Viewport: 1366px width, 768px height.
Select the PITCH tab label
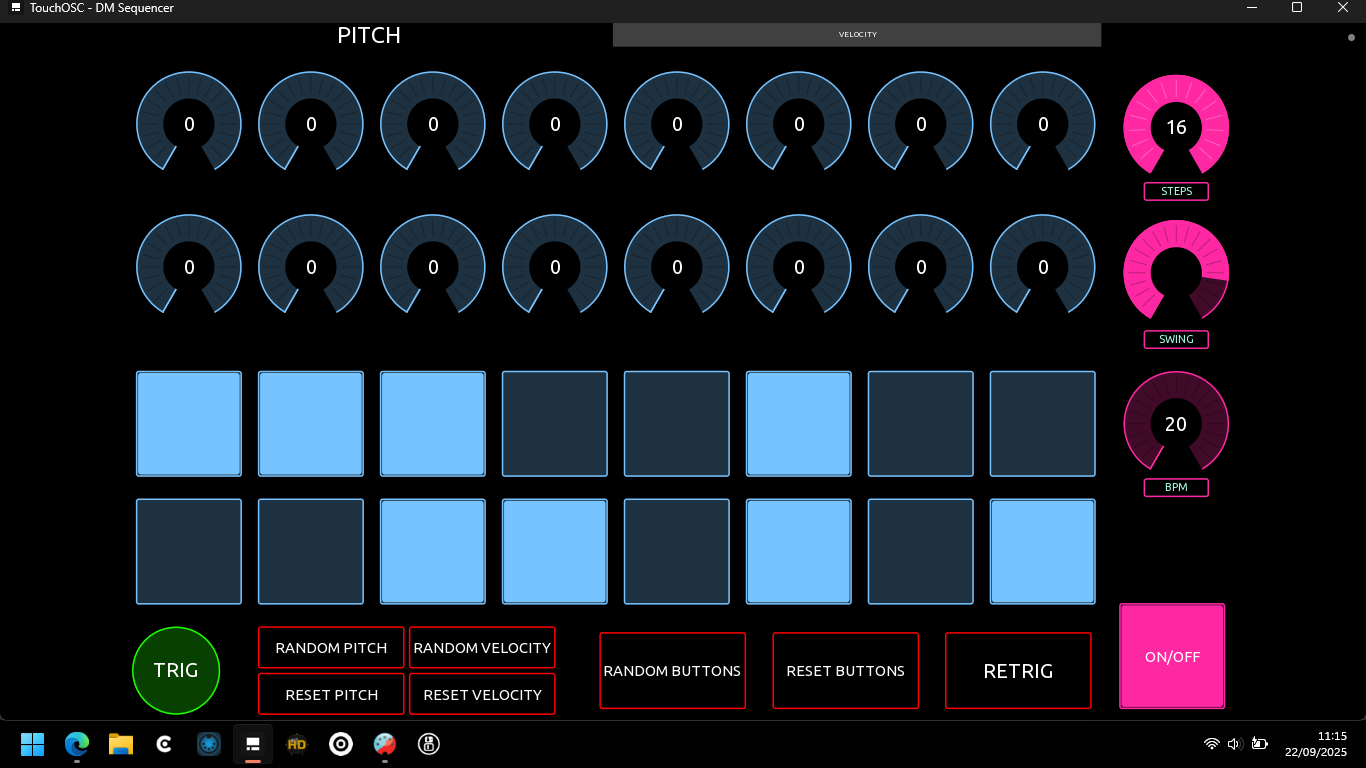click(x=369, y=35)
